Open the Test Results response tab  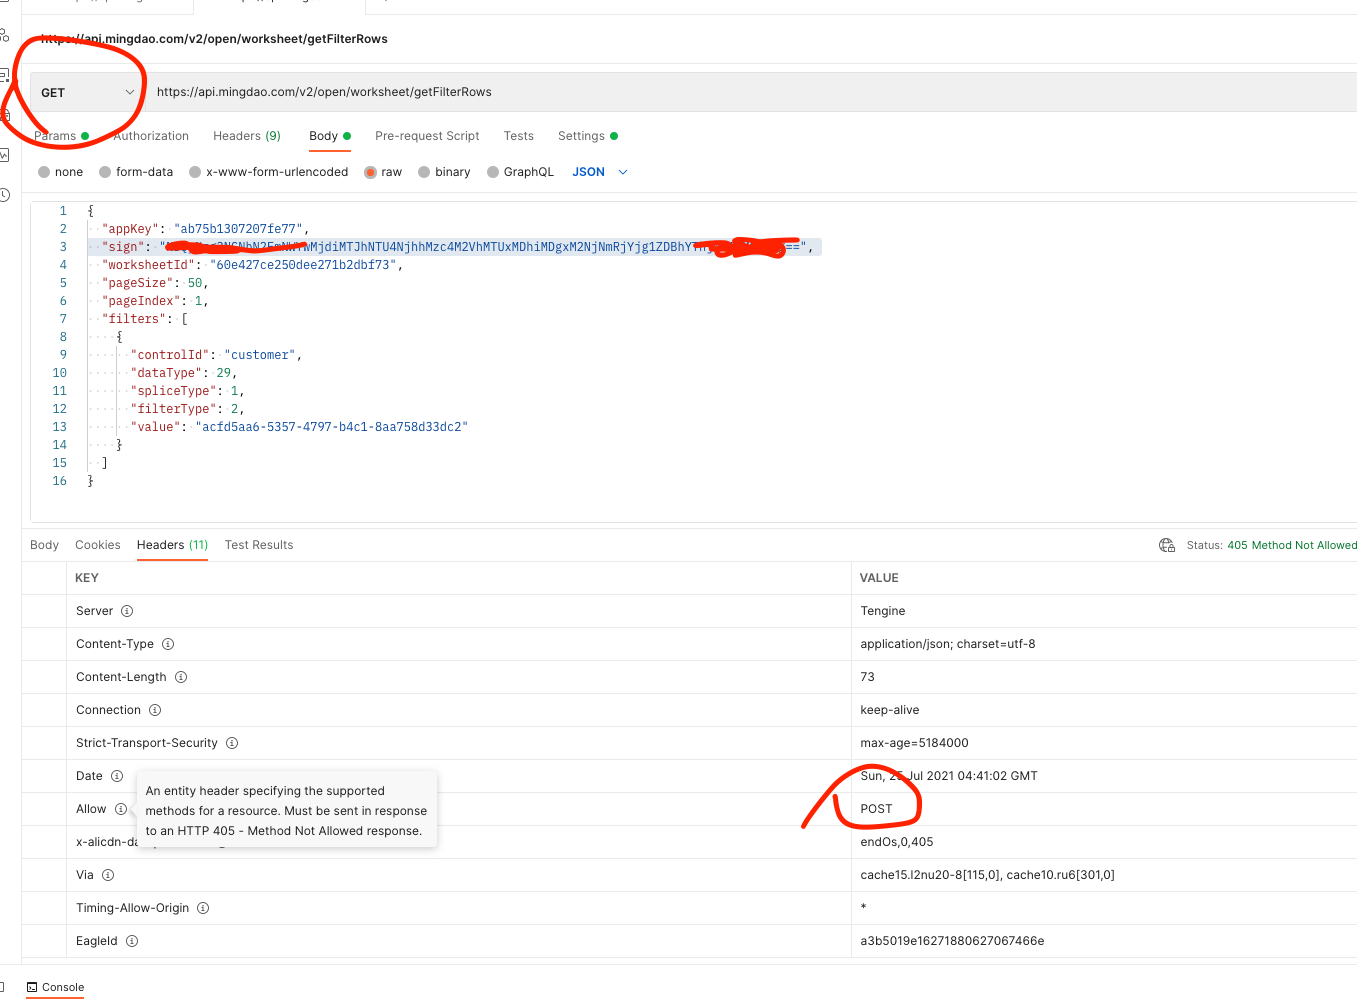[x=258, y=545]
